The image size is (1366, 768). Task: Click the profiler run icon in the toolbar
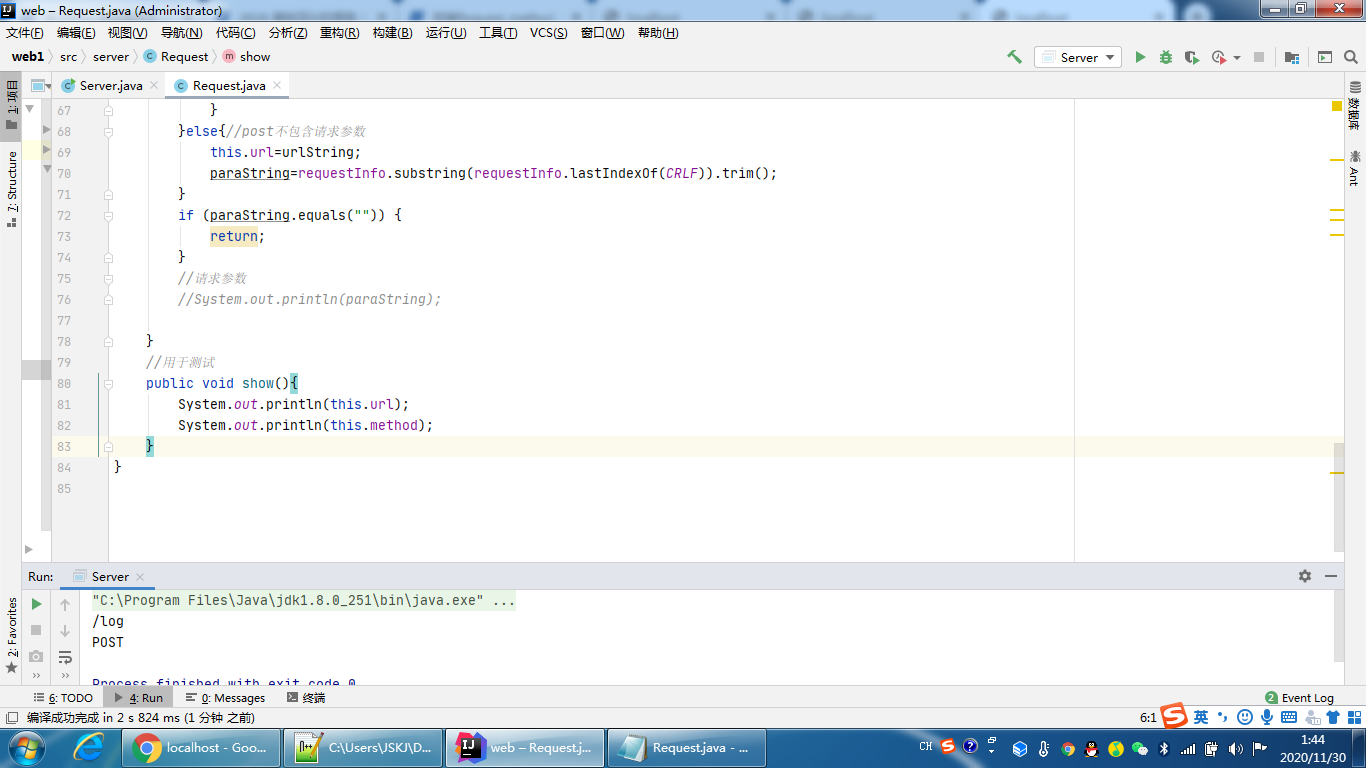click(x=1219, y=57)
